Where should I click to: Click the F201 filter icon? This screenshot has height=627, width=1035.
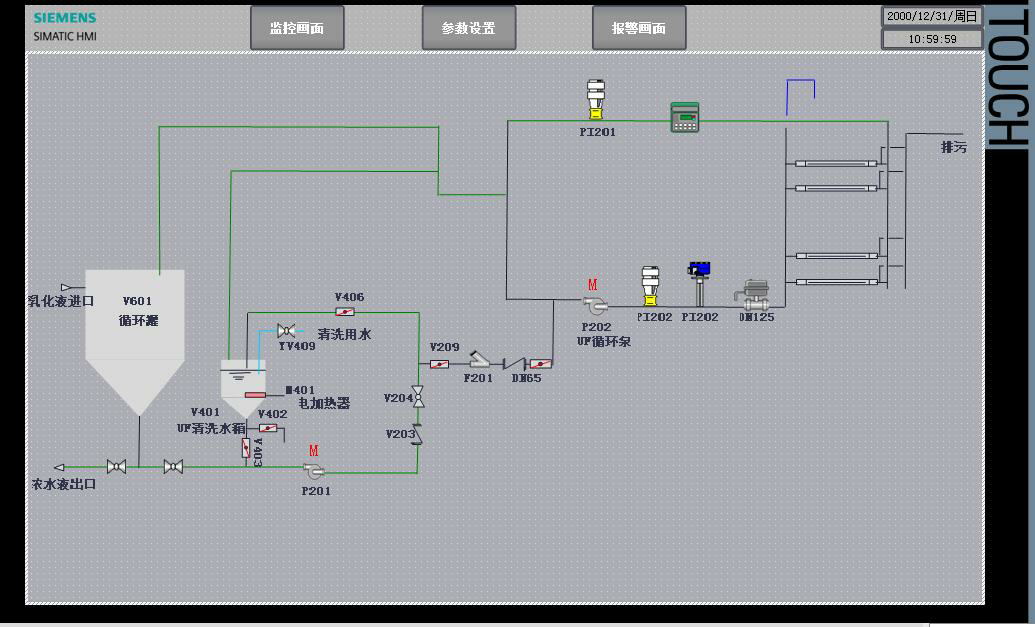tap(479, 360)
